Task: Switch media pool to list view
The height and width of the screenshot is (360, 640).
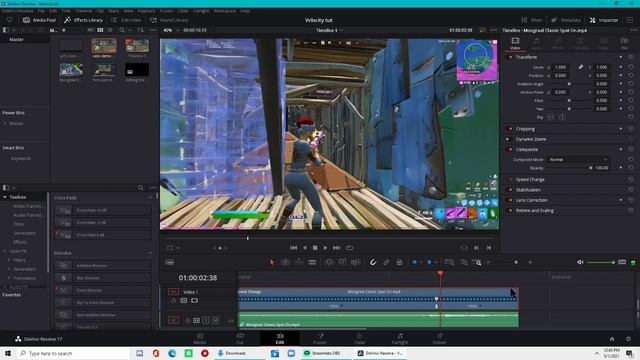Action: [110, 30]
